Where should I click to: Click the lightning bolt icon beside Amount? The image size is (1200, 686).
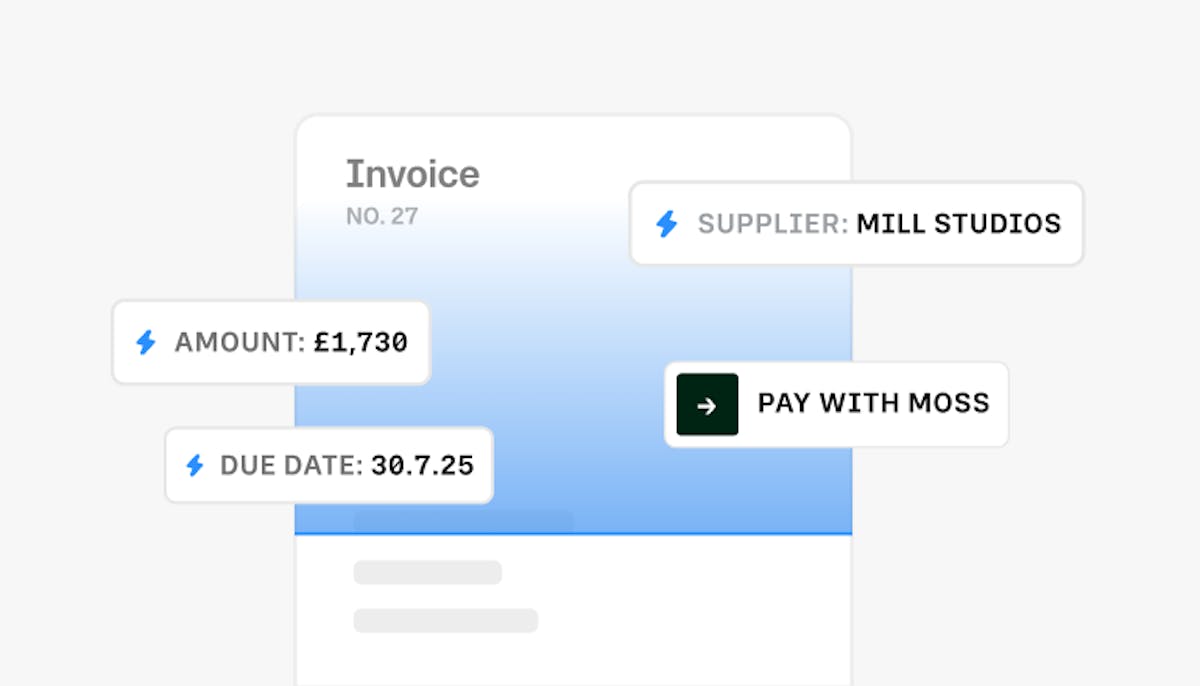coord(146,343)
